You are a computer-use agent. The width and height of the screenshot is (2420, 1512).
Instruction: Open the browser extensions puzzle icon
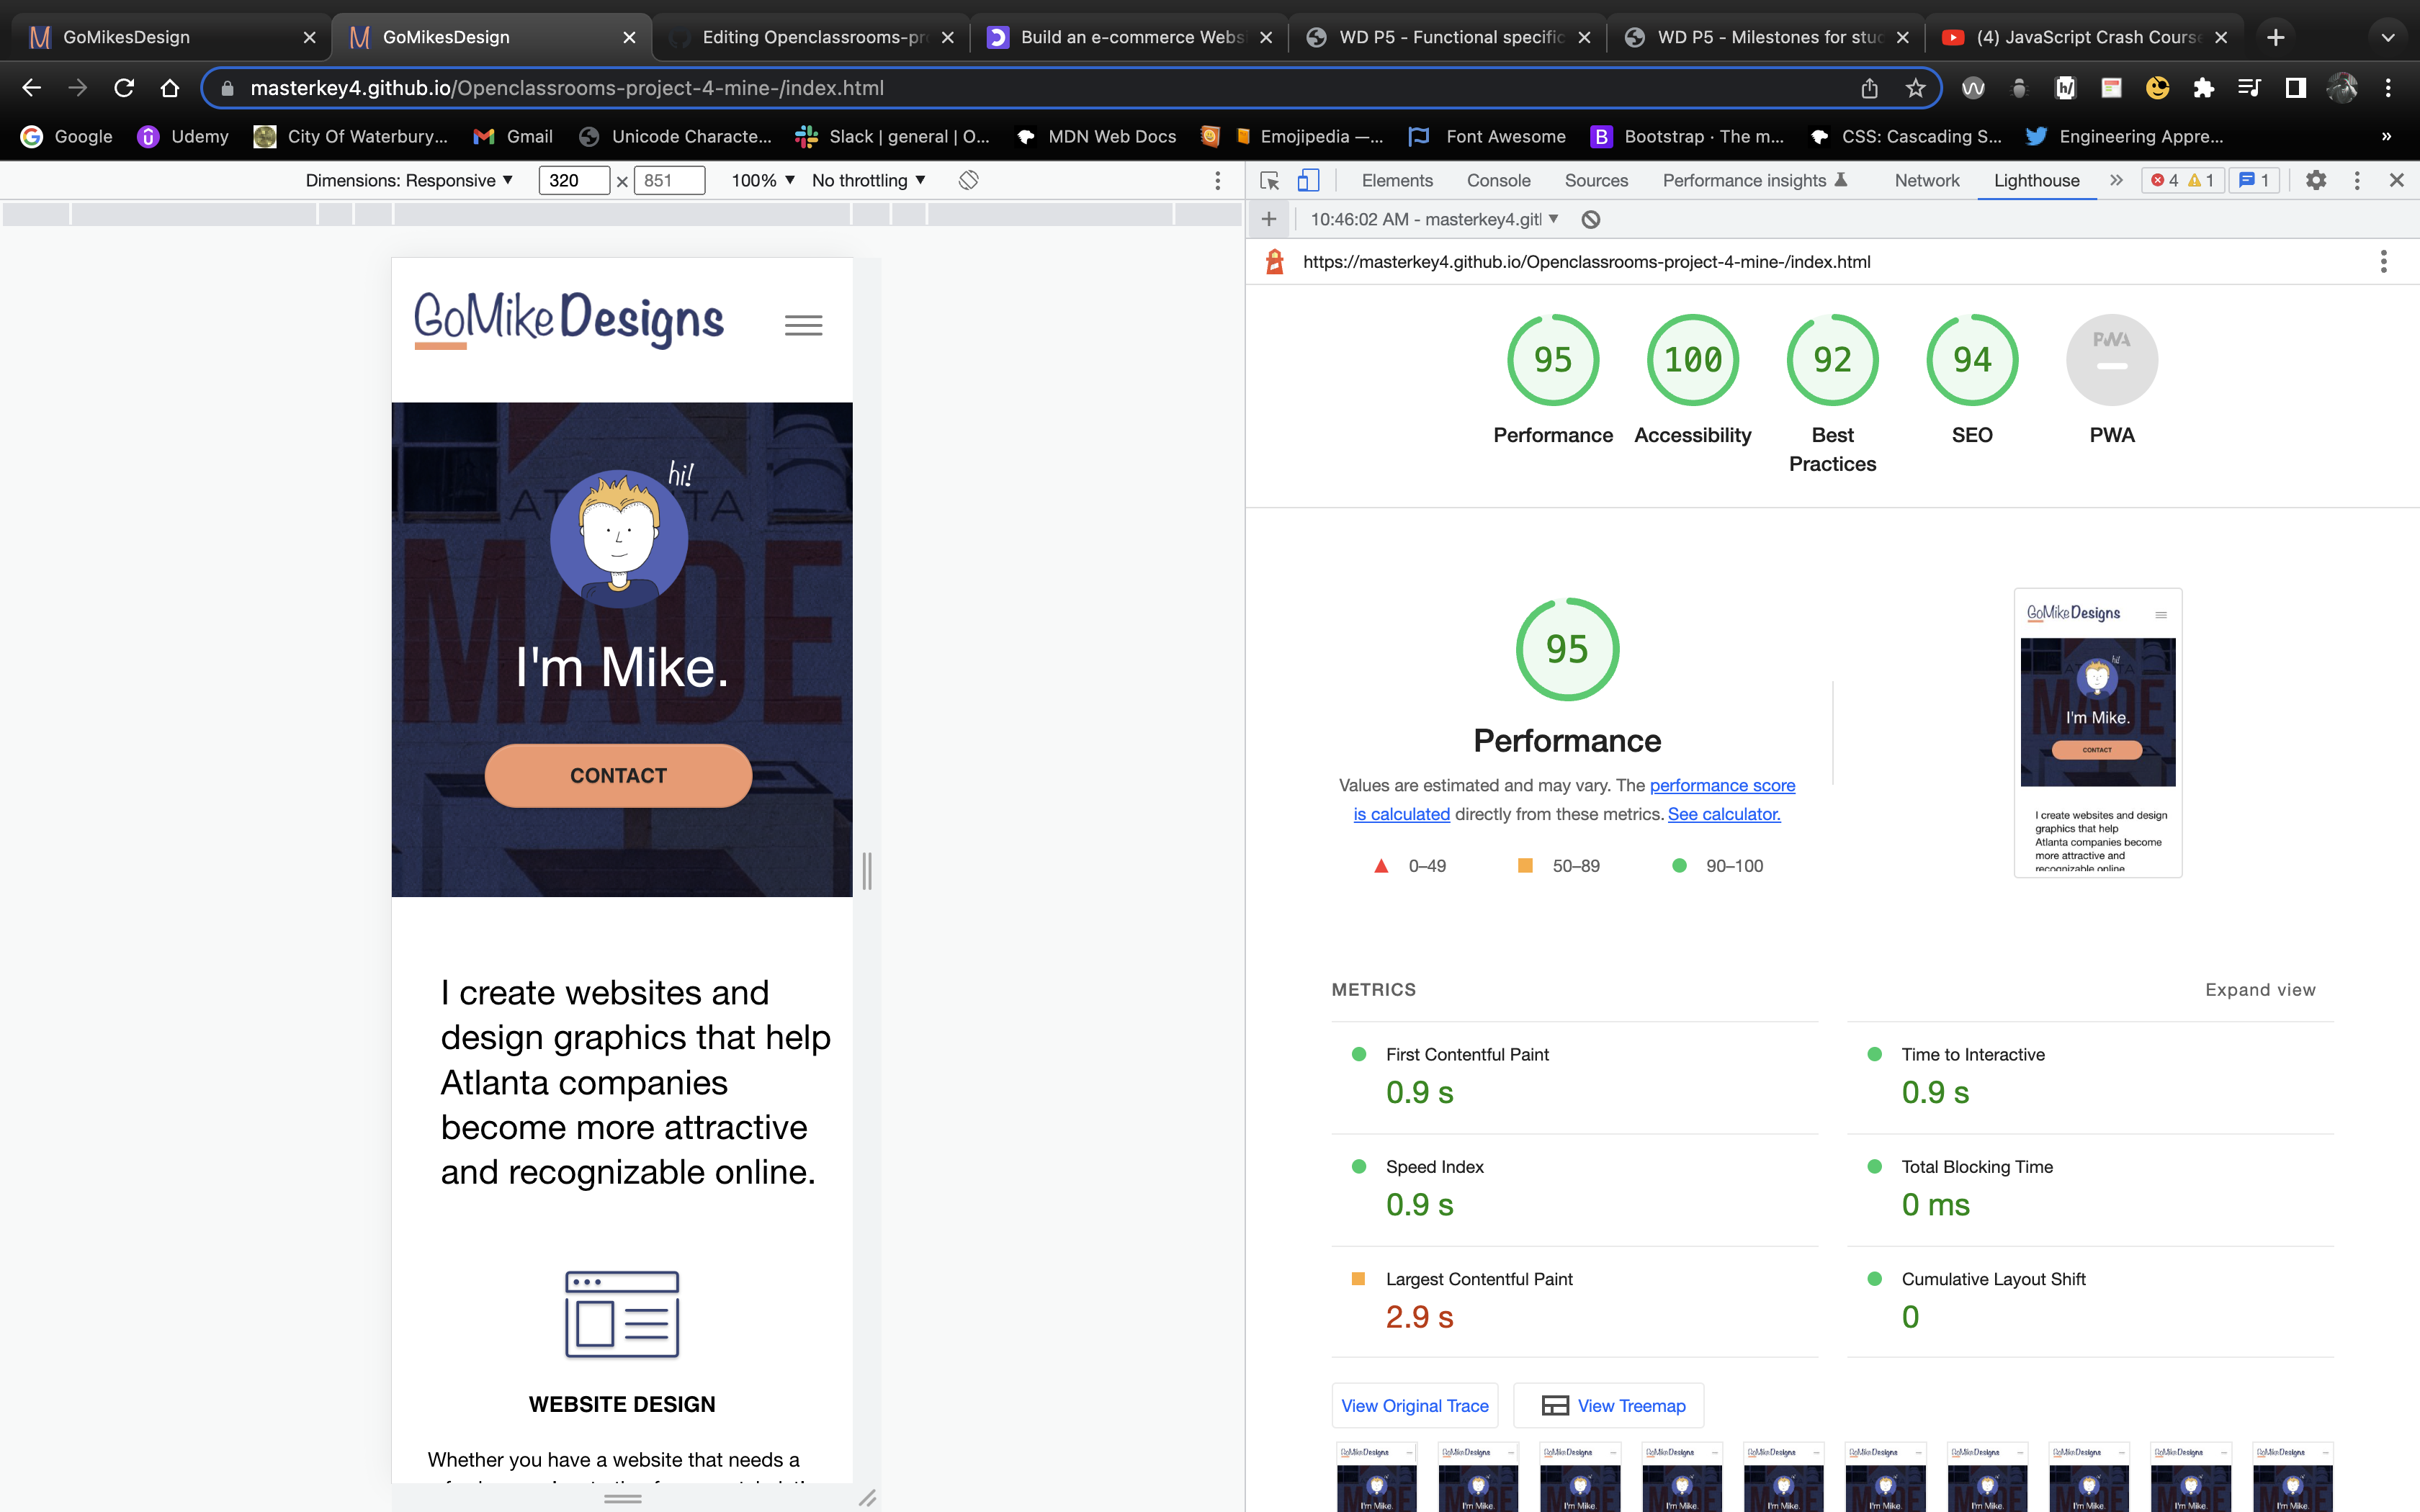coord(2203,87)
